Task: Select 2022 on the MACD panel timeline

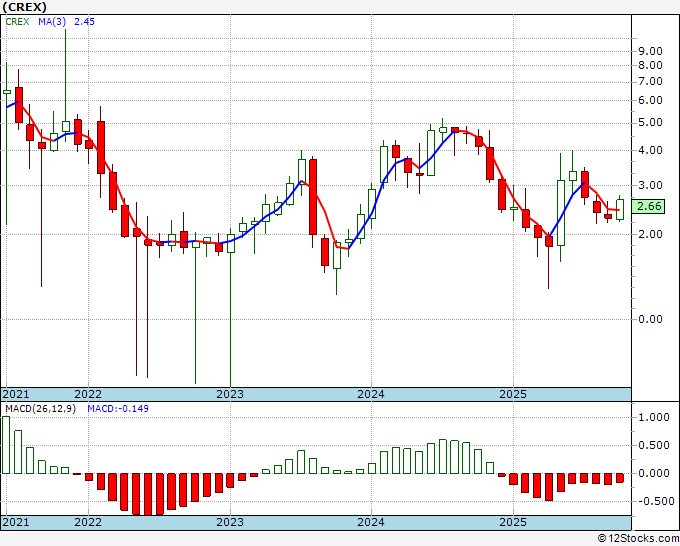Action: pos(88,522)
